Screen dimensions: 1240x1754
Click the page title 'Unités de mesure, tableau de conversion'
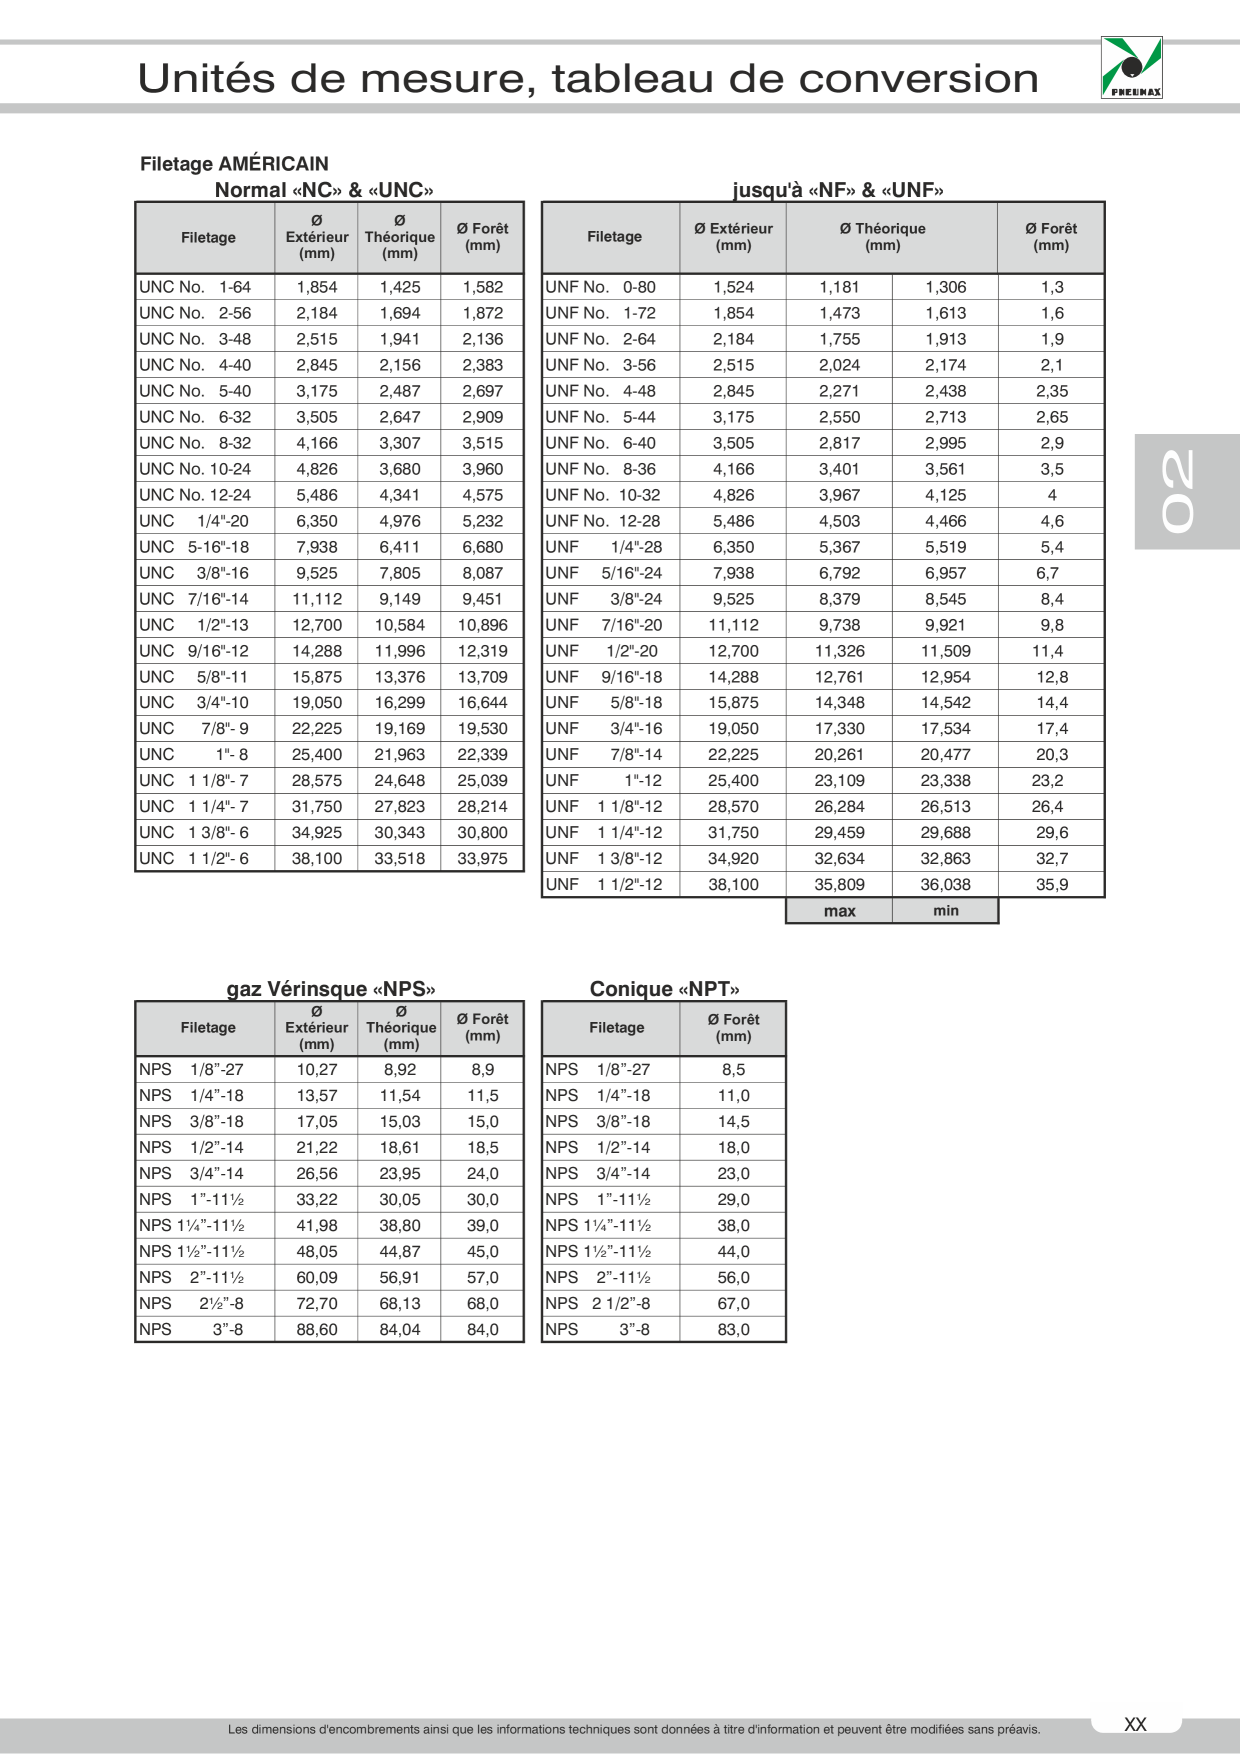tap(588, 79)
